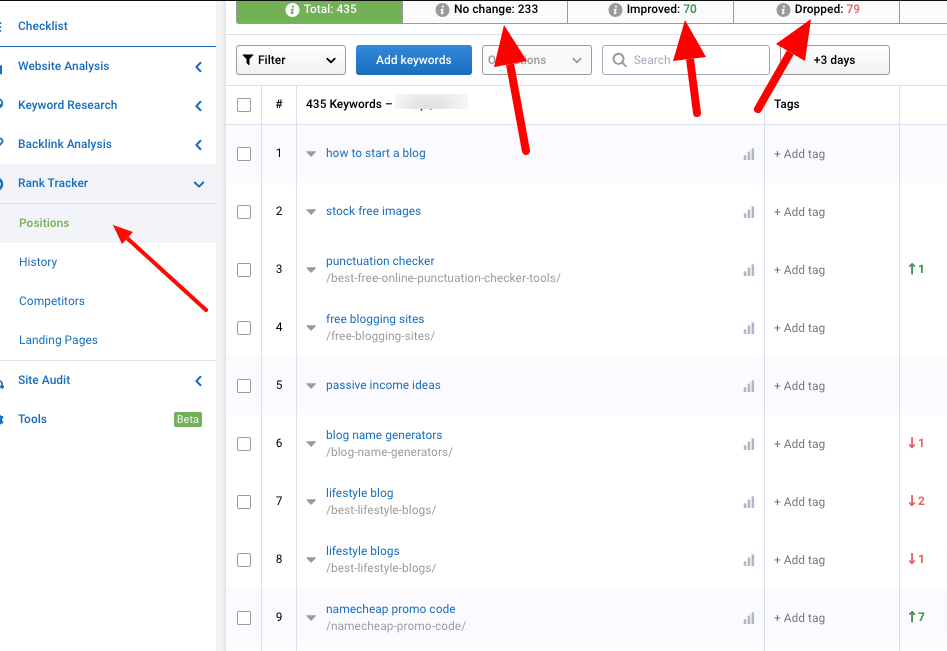947x651 pixels.
Task: Expand the 'punctuation checker' keyword row arrow
Action: pos(311,270)
